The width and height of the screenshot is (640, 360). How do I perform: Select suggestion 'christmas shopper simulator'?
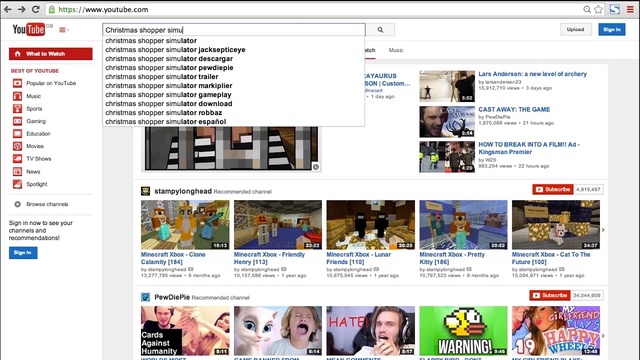point(233,41)
